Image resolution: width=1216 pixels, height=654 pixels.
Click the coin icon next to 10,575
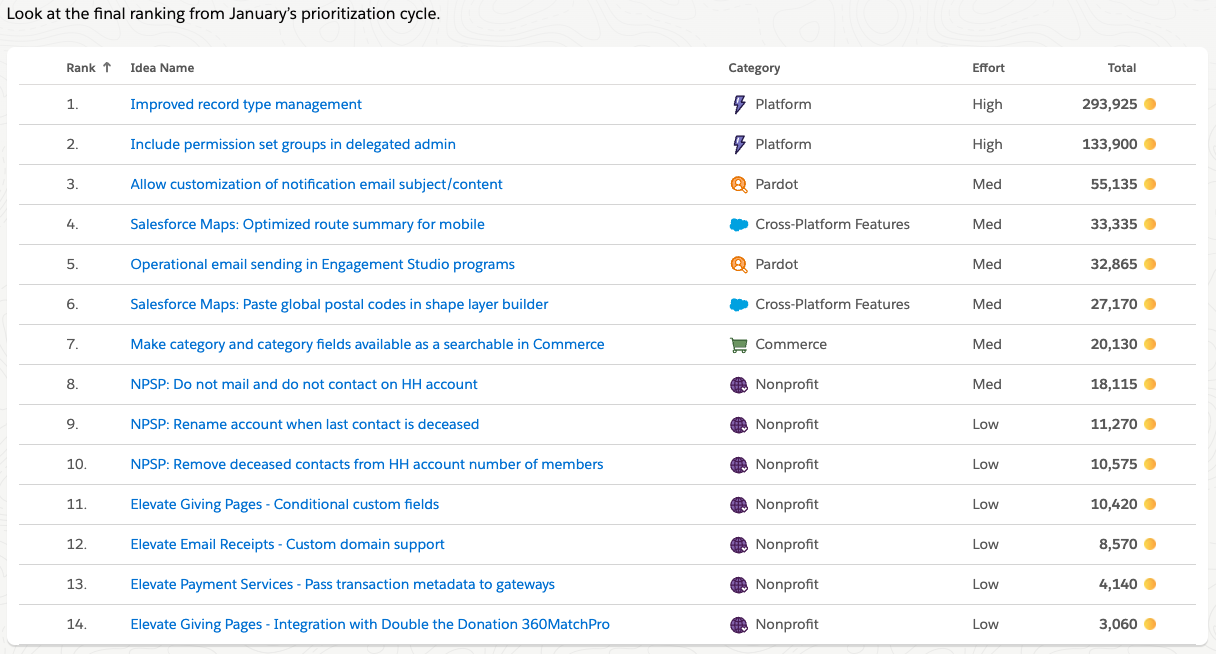1150,464
